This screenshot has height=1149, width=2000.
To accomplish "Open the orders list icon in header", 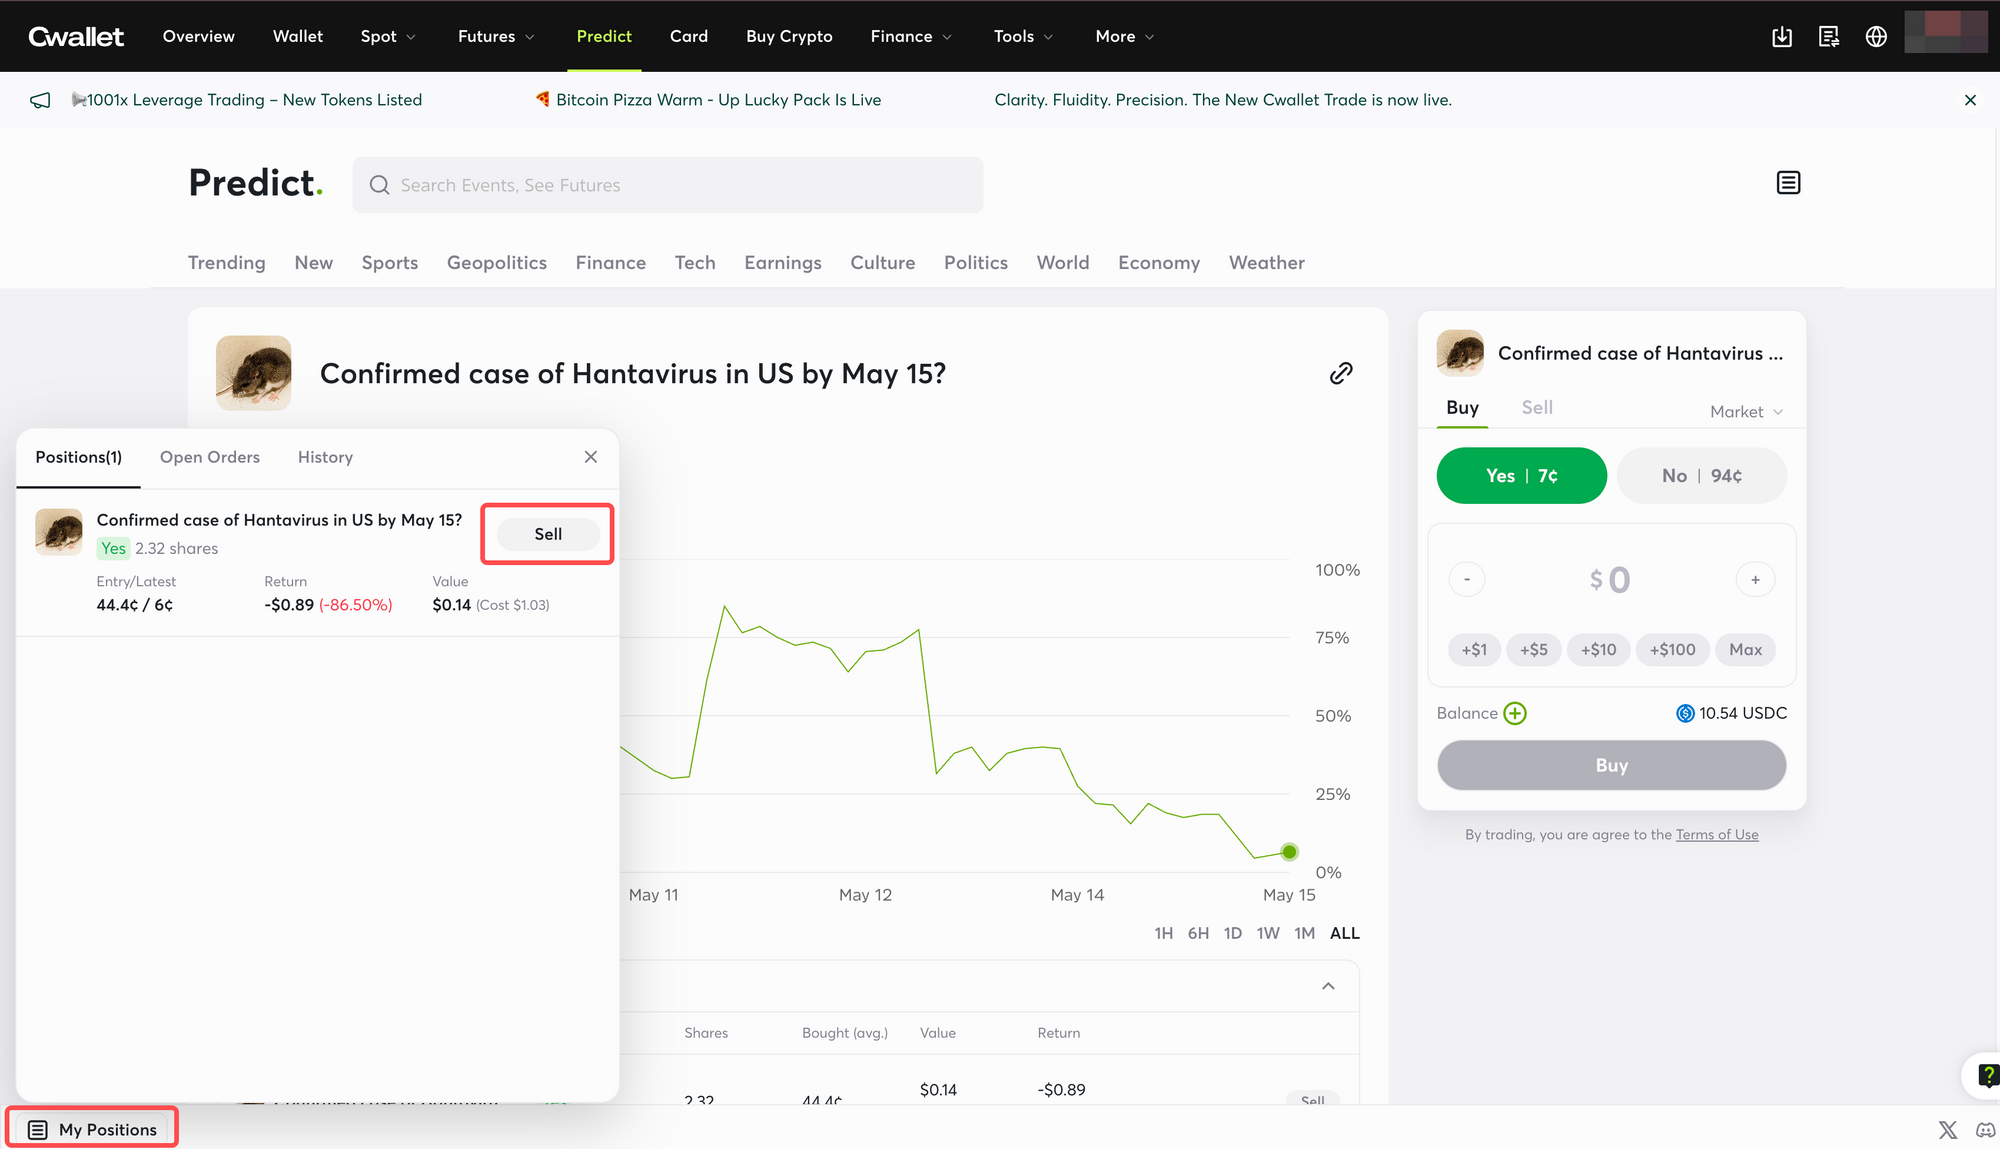I will click(1829, 37).
